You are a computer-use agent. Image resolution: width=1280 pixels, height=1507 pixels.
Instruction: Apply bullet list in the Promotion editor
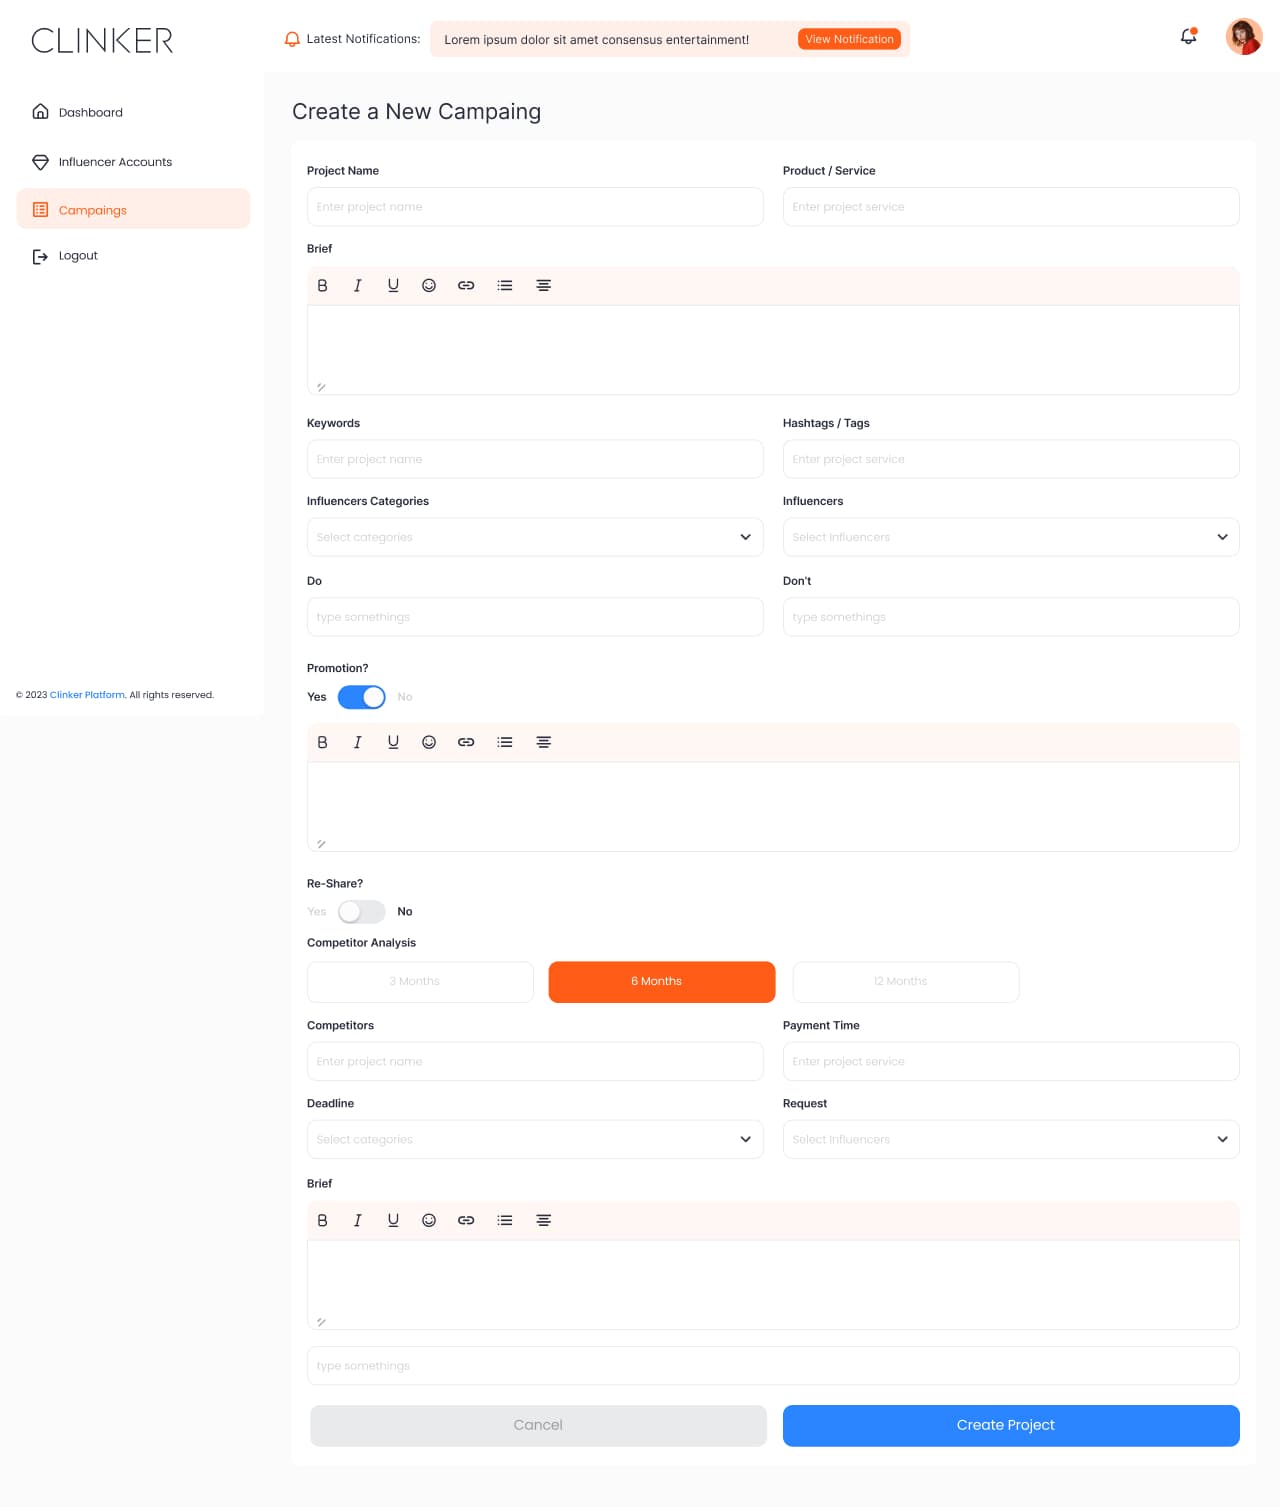tap(505, 742)
